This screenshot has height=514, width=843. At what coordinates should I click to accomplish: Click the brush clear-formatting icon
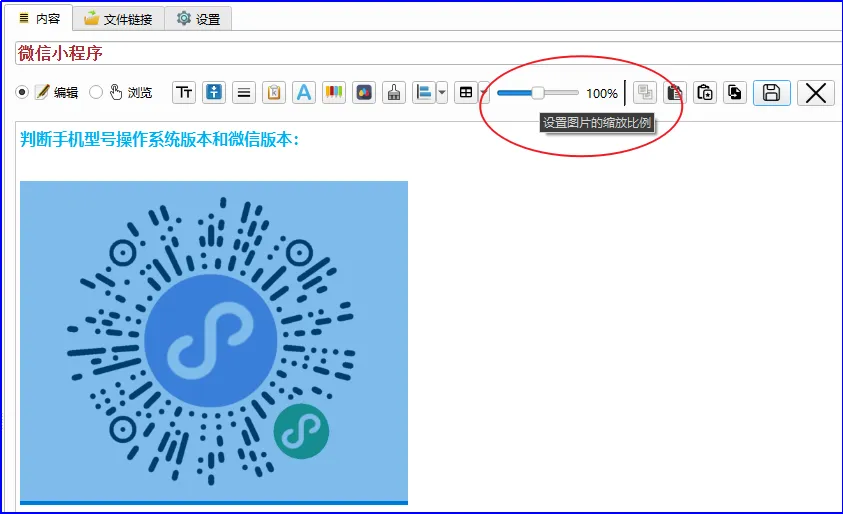[394, 92]
